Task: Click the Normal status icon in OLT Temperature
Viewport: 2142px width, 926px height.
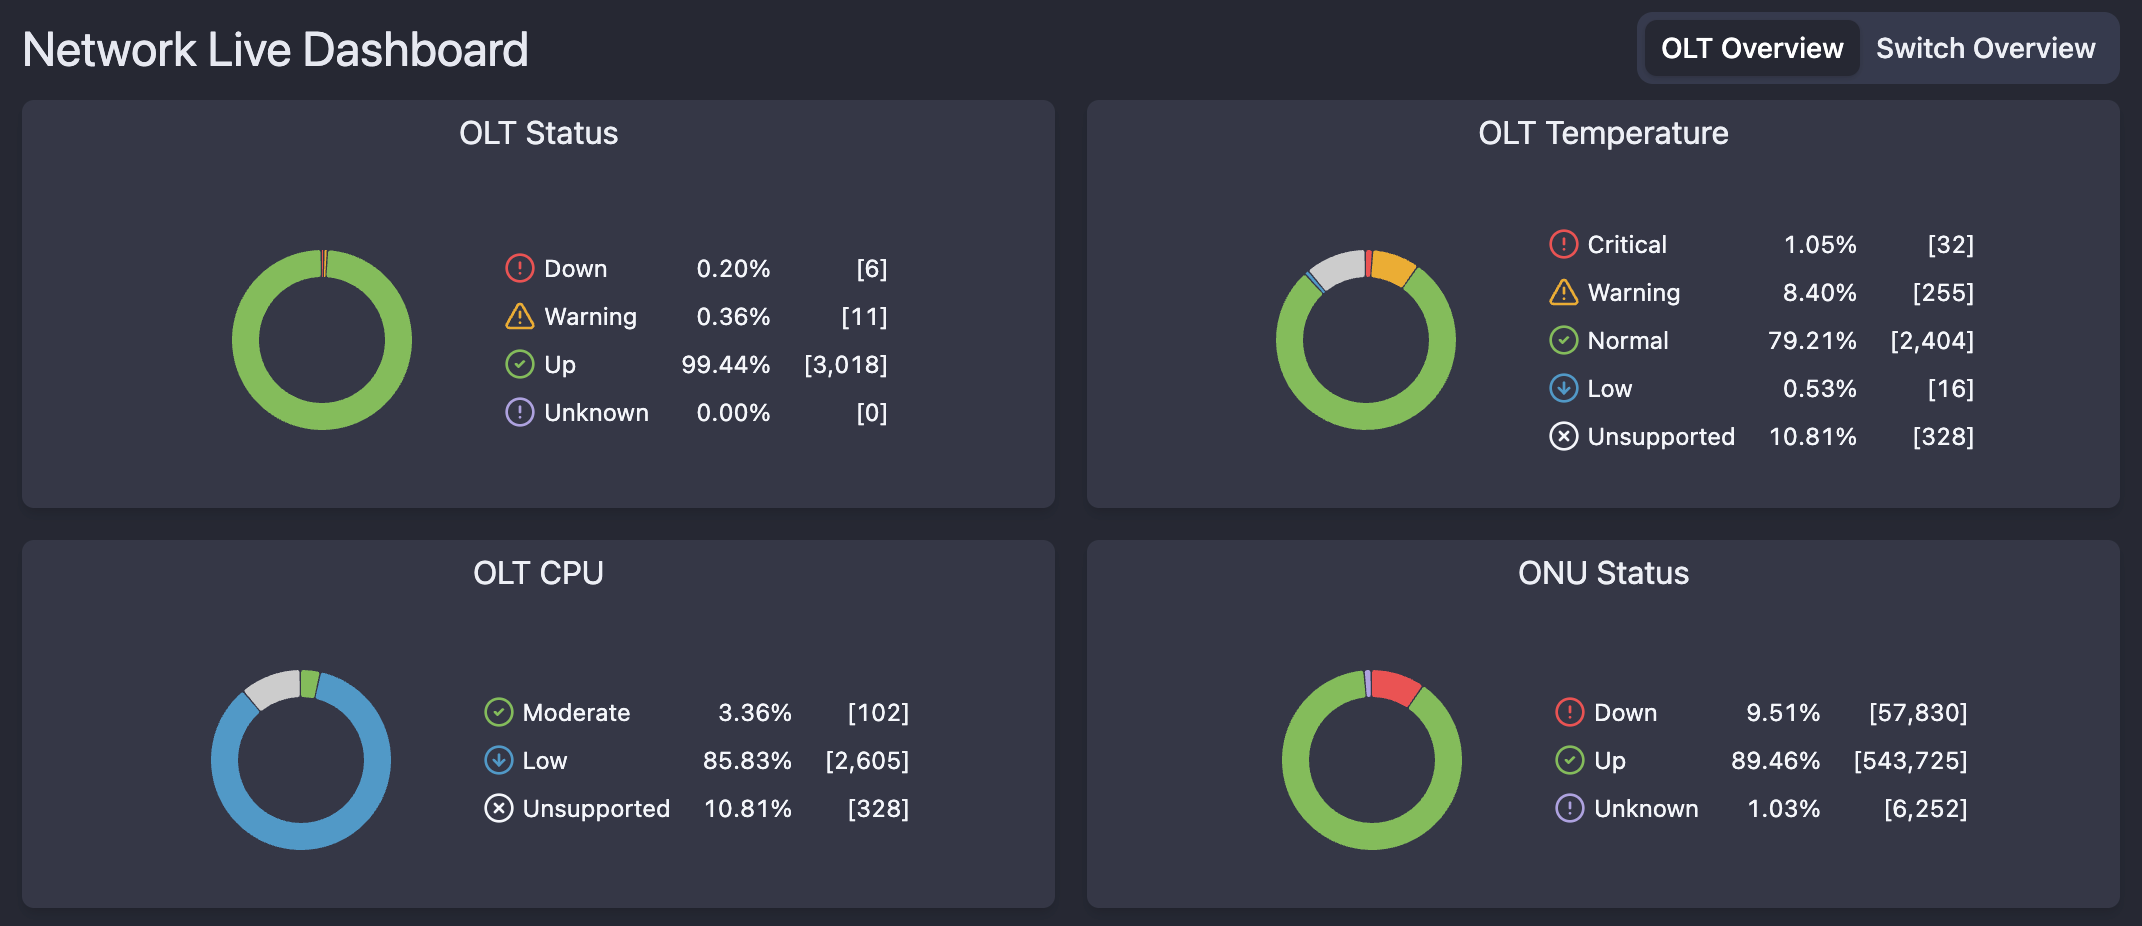Action: click(1563, 340)
